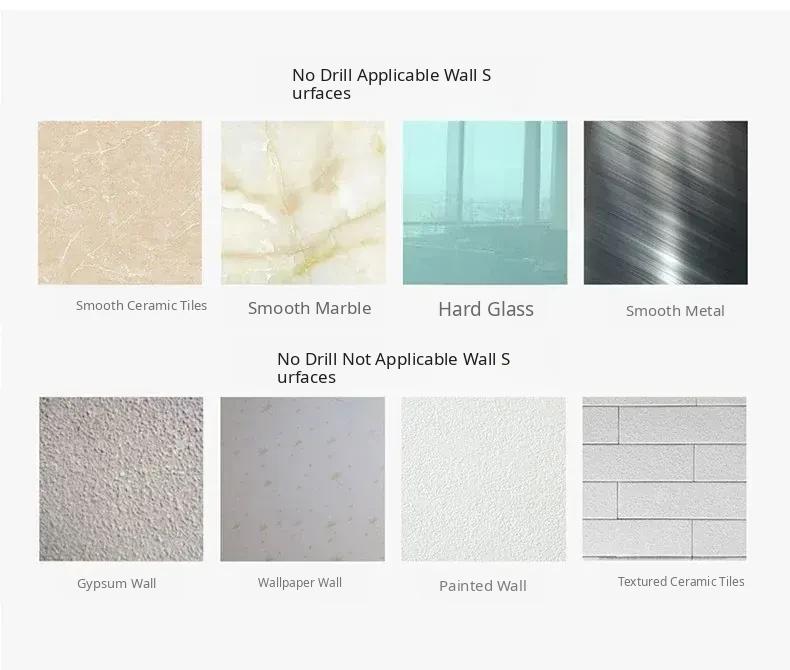Click the 'Smooth Marble' caption text
This screenshot has width=790, height=670.
(309, 308)
